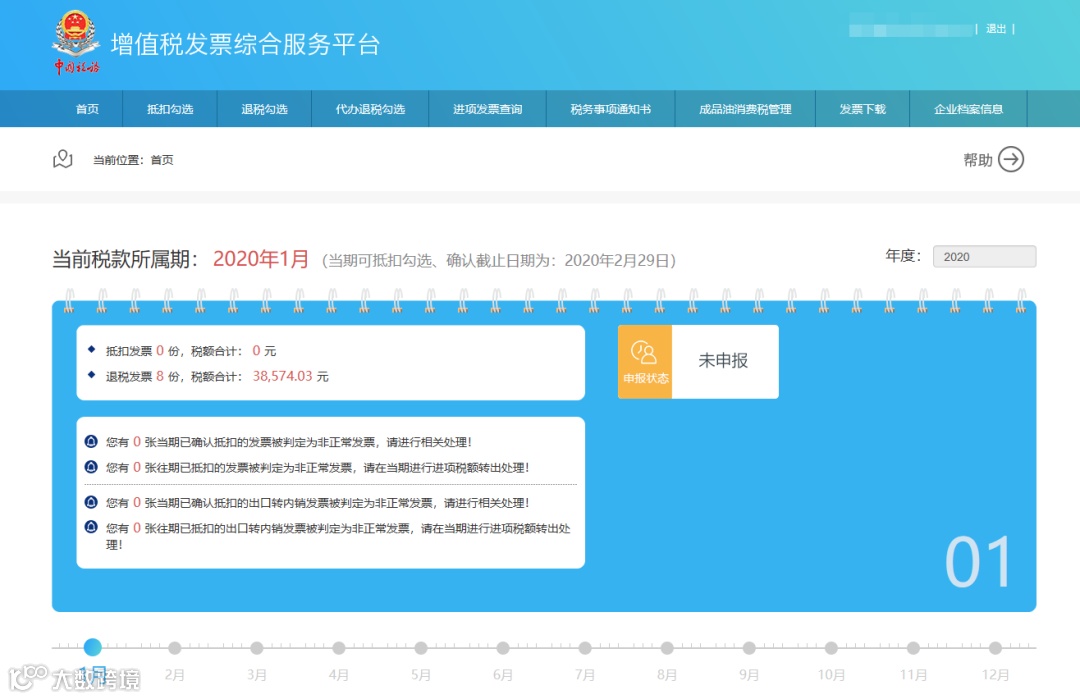Go to 进项发票查询 menu
Screen dimensions: 1080x699
tap(488, 109)
